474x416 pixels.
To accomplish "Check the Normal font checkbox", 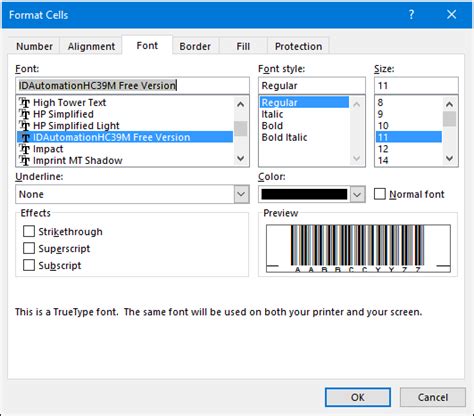I will point(380,194).
